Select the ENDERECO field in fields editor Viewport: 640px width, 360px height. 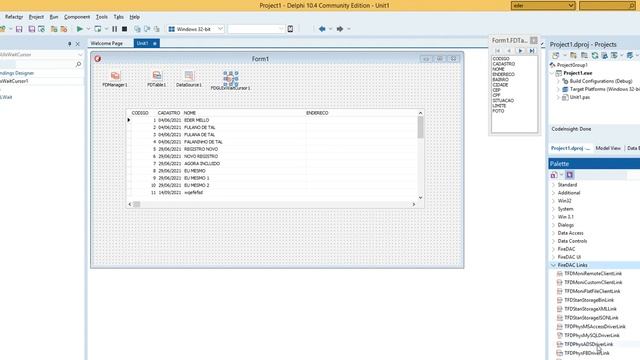(503, 74)
